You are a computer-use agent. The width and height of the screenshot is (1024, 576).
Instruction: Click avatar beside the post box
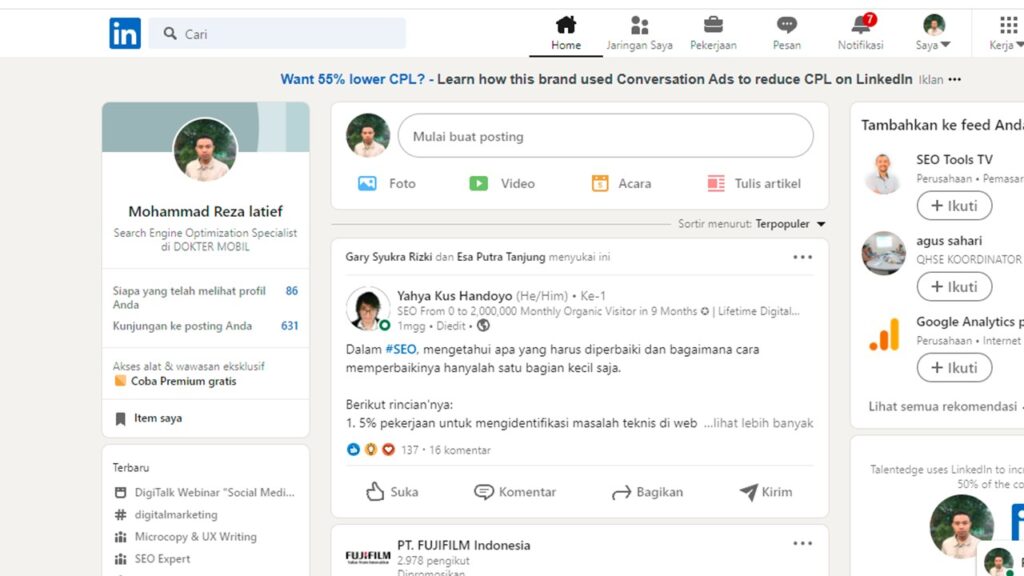click(x=368, y=136)
